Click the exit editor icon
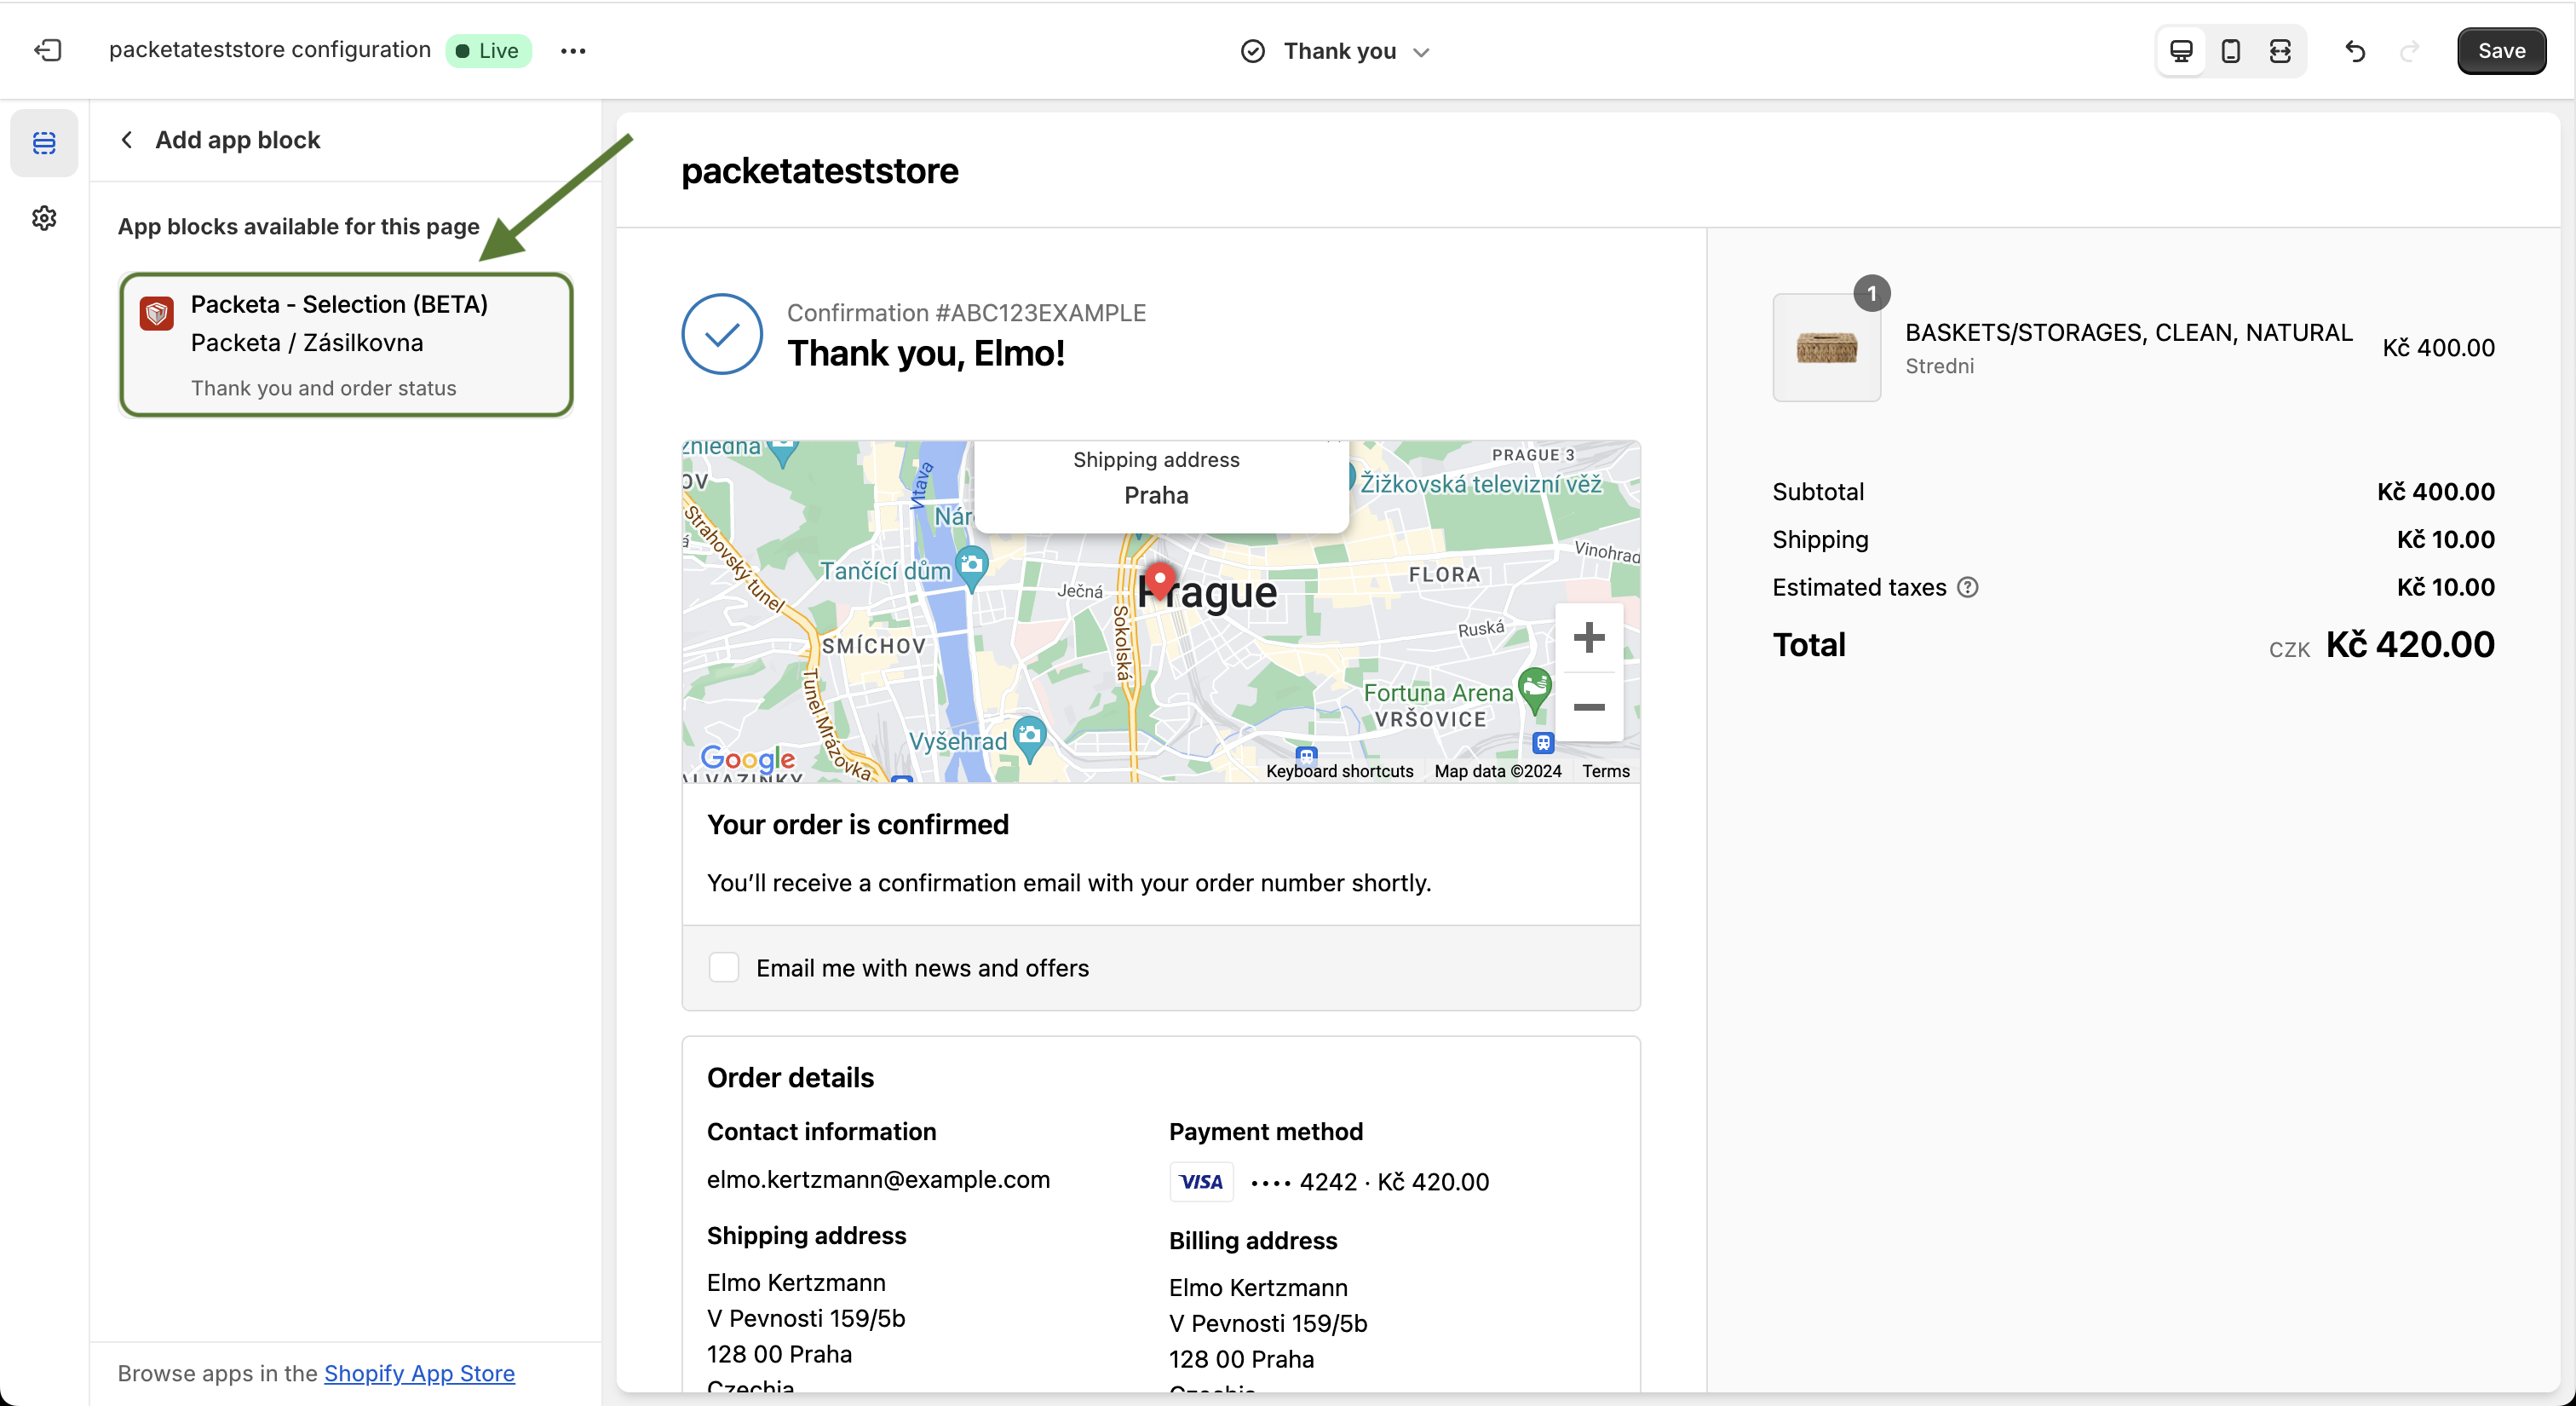This screenshot has width=2576, height=1406. (x=47, y=51)
